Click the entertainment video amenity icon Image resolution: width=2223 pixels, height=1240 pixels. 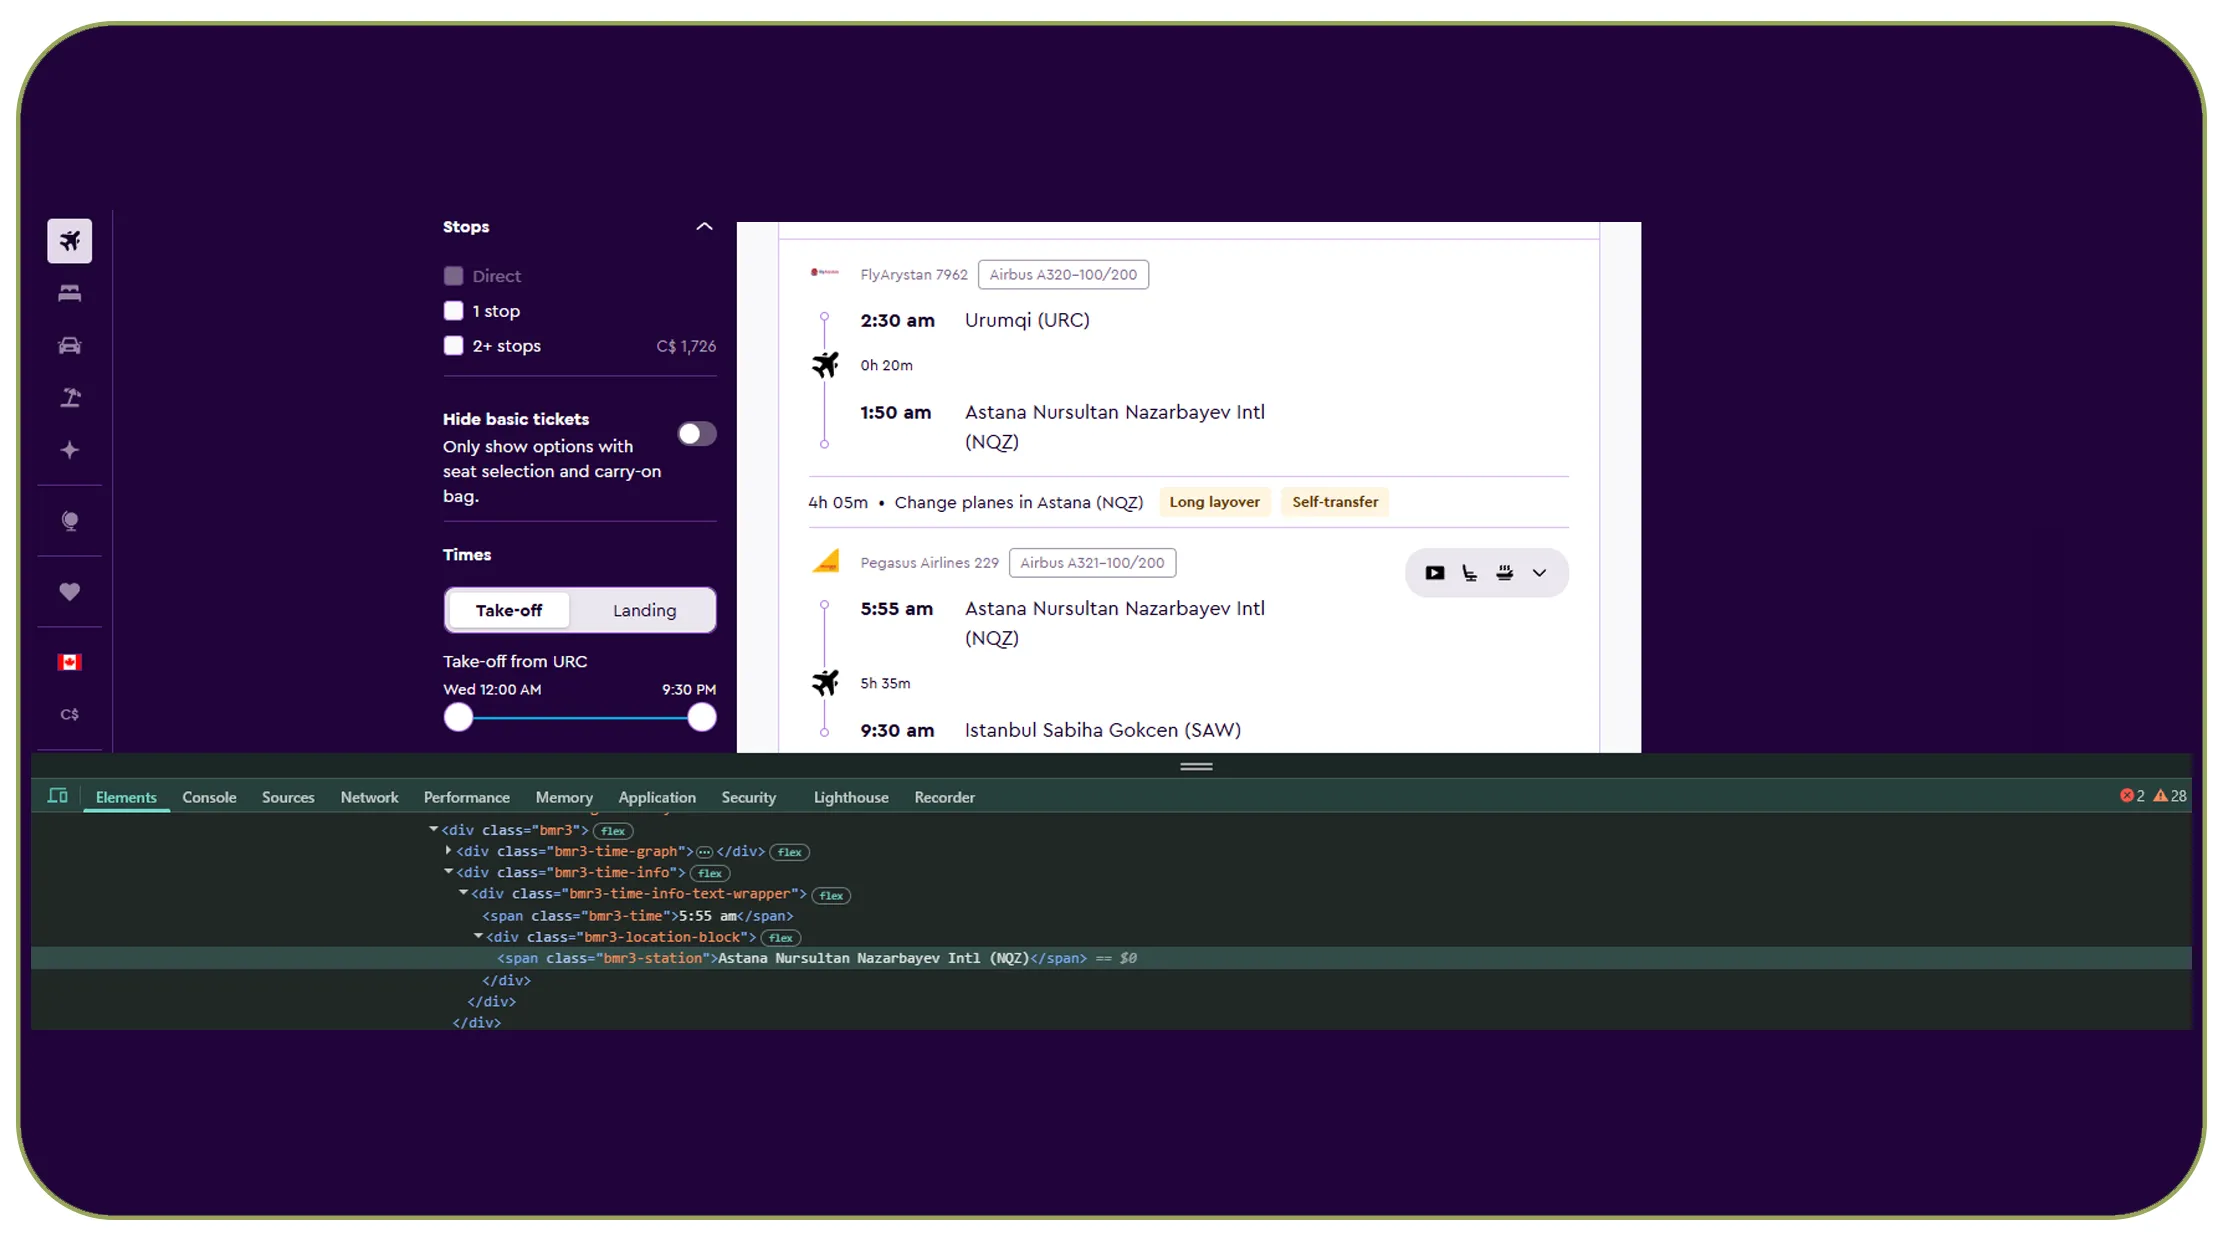click(1434, 573)
